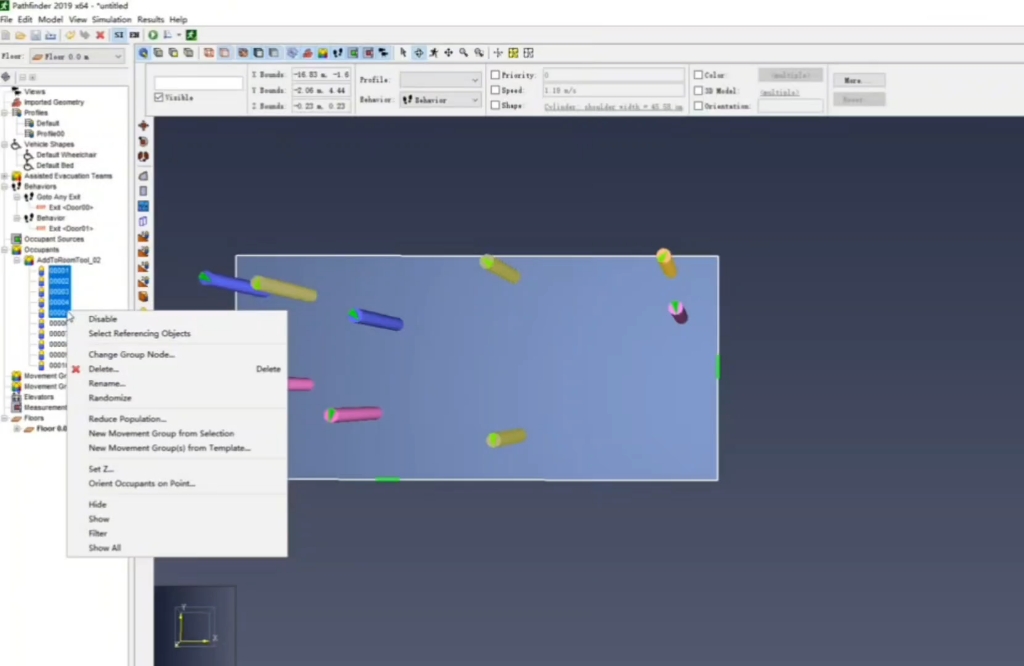This screenshot has width=1024, height=666.
Task: Select the first stairs drawing tool
Action: pyautogui.click(x=143, y=236)
